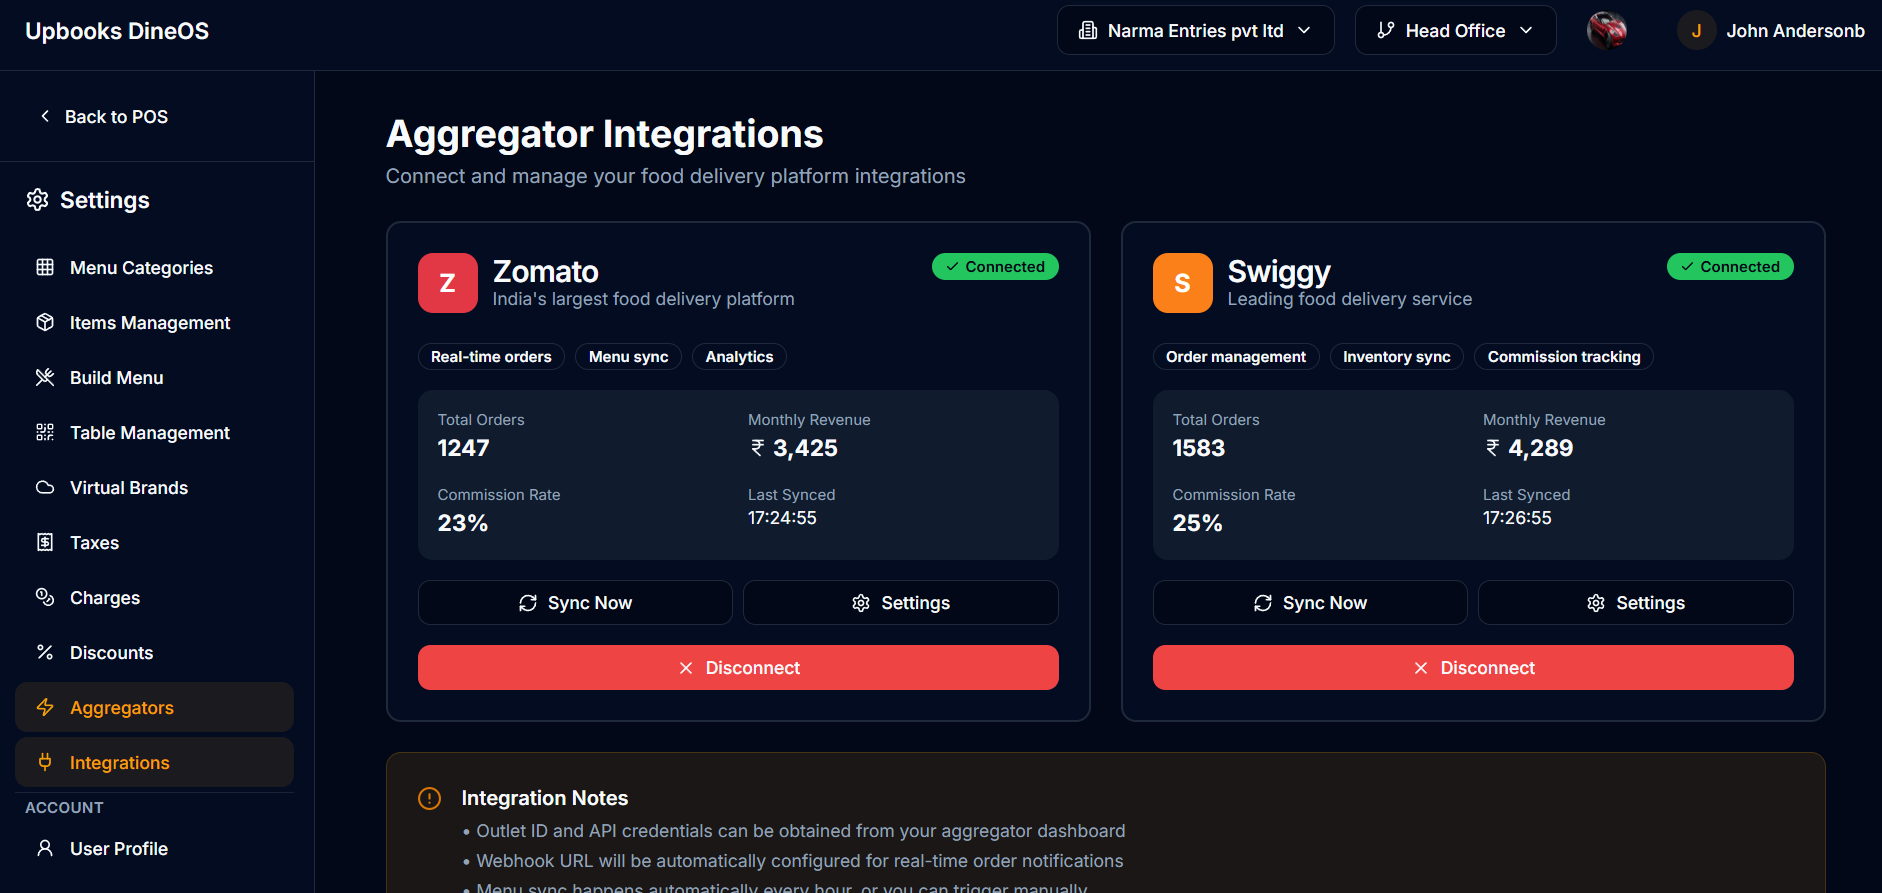Click the Charges coins icon

click(45, 597)
